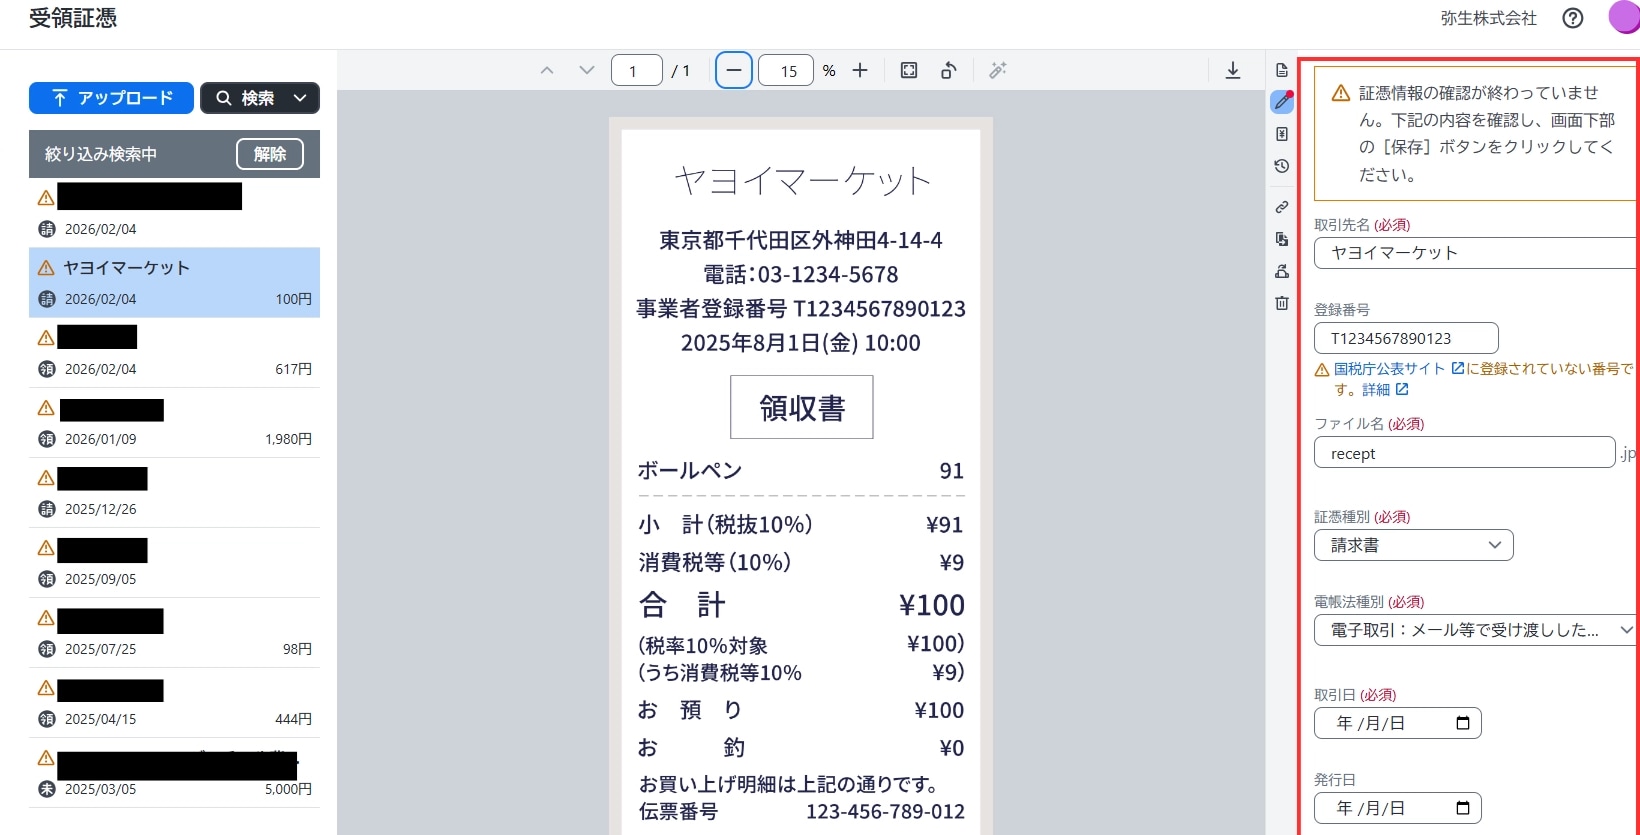Viewport: 1640px width, 835px height.
Task: Open the document details panel icon
Action: (1282, 70)
